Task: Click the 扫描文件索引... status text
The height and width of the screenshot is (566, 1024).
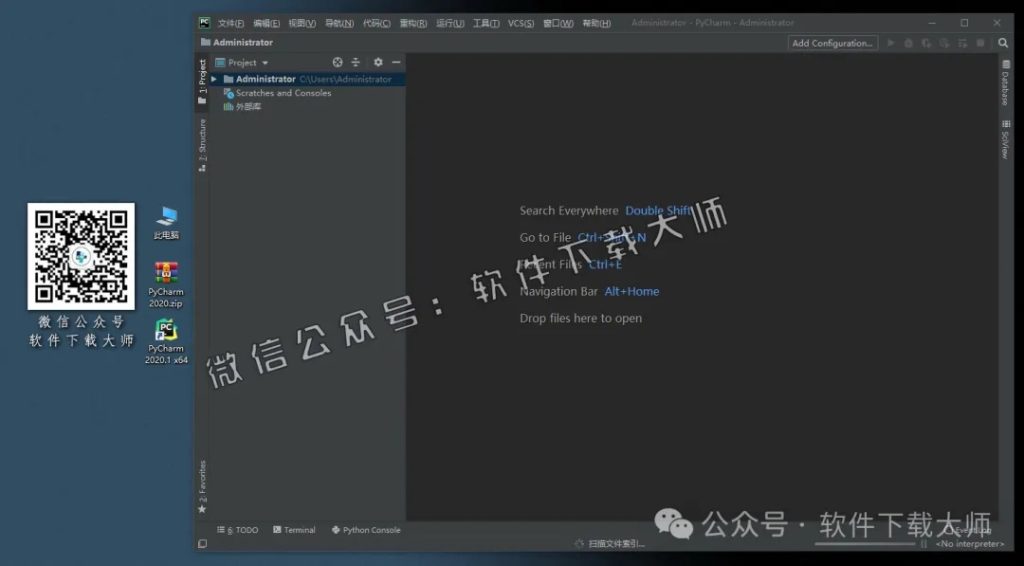Action: pyautogui.click(x=616, y=544)
